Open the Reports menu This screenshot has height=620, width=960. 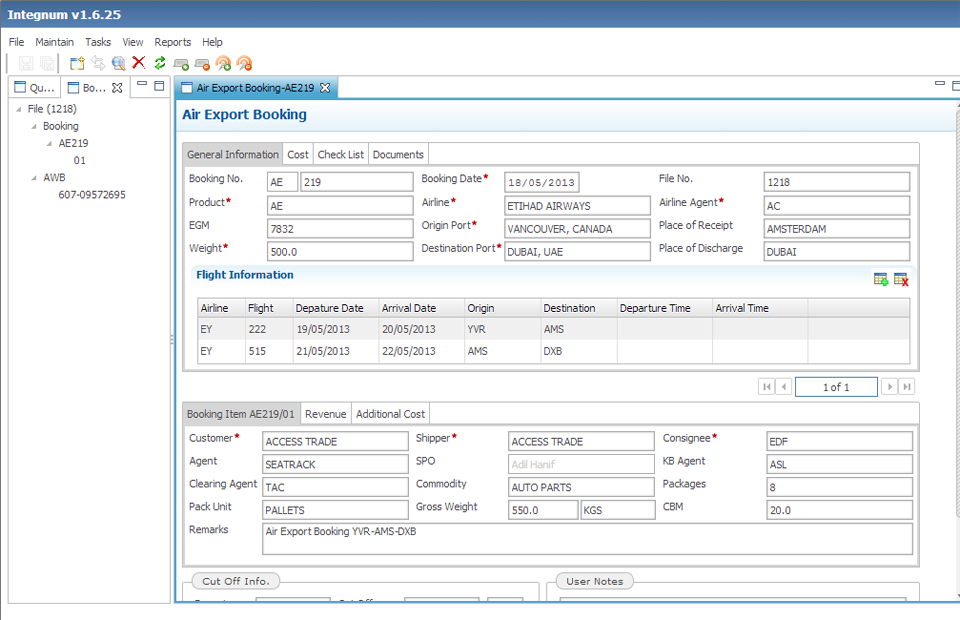coord(172,42)
